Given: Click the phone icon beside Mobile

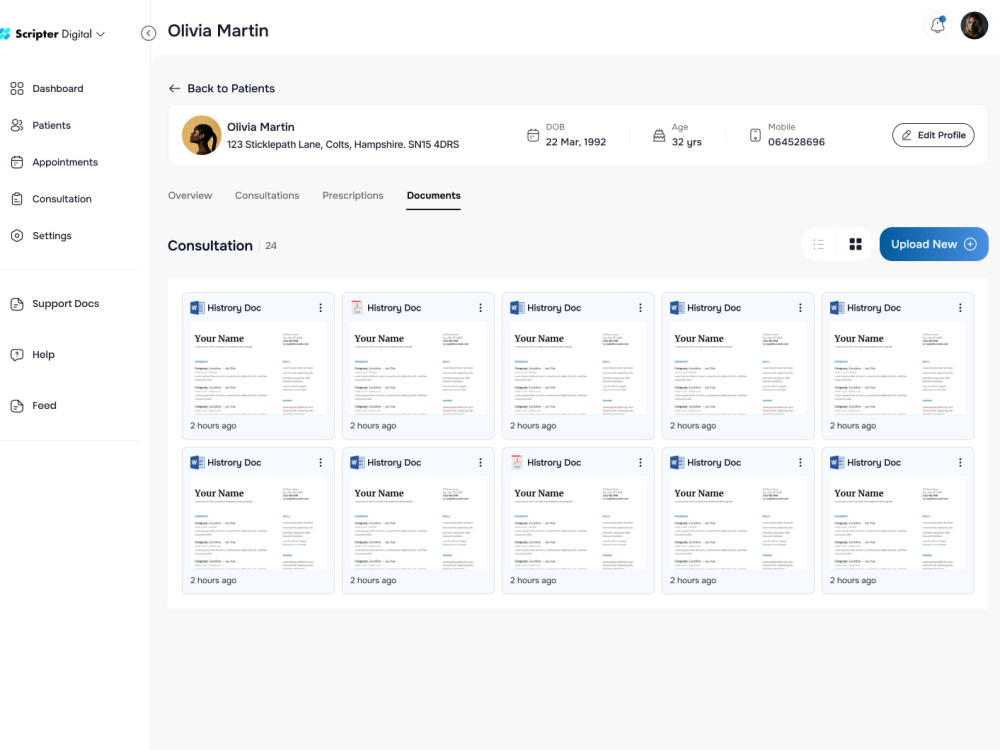Looking at the screenshot, I should tap(755, 135).
